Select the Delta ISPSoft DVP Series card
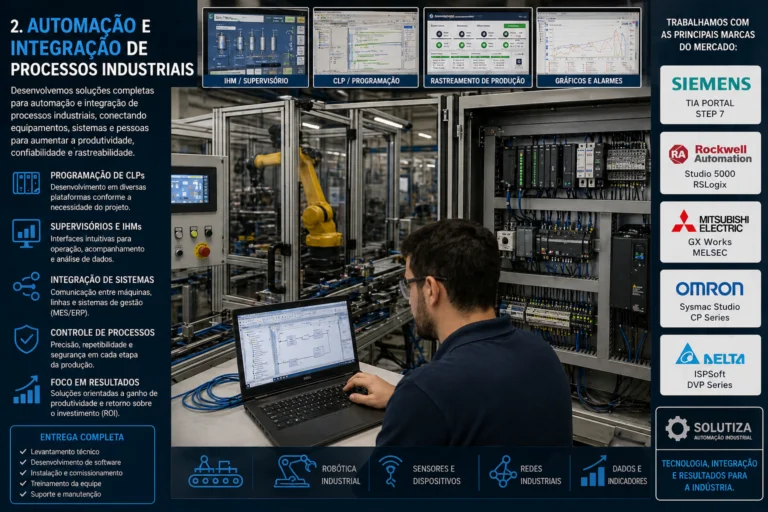The height and width of the screenshot is (512, 768). (710, 365)
